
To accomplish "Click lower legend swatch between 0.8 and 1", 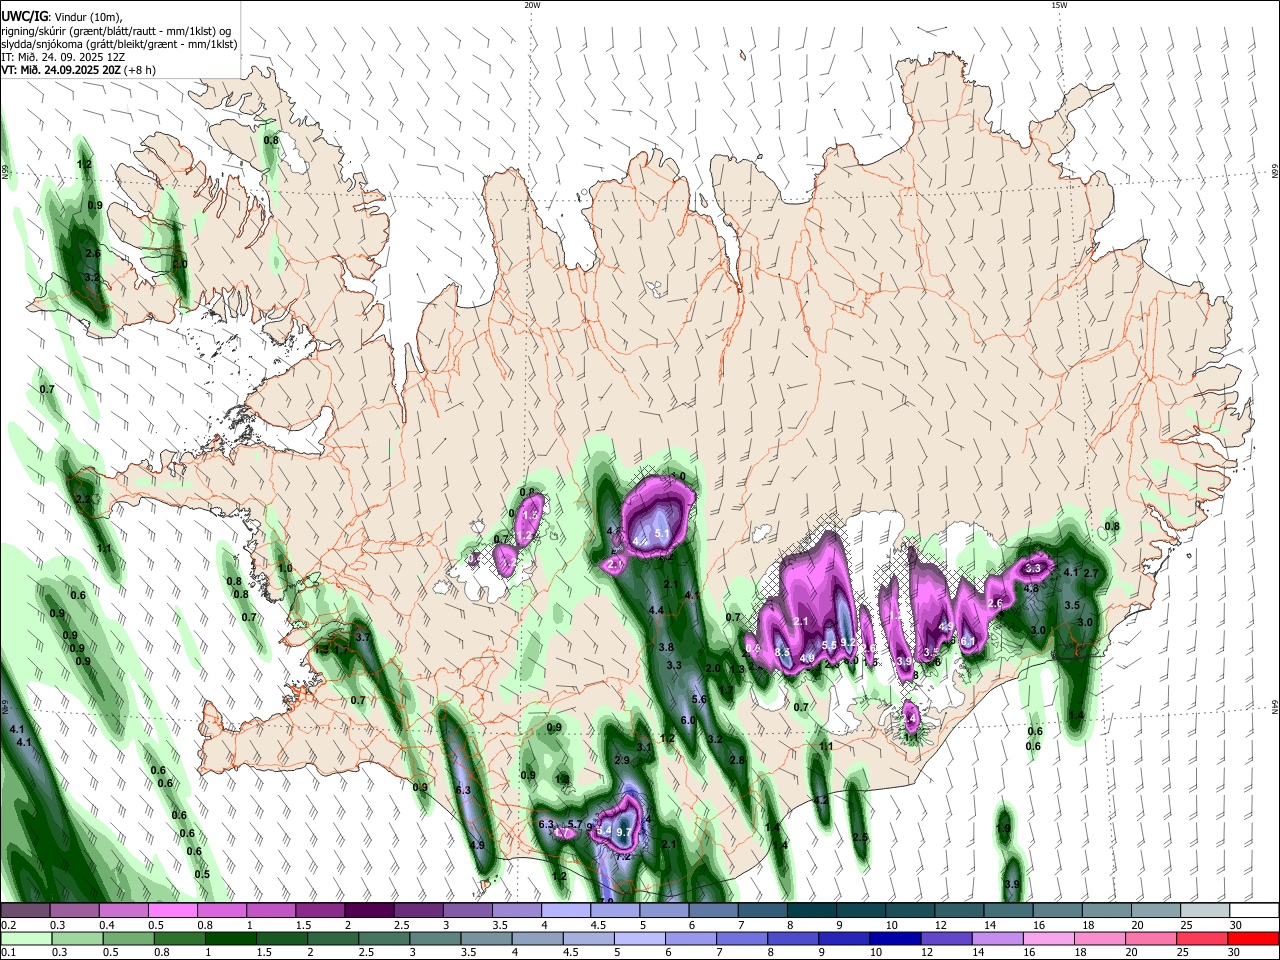I will 179,938.
